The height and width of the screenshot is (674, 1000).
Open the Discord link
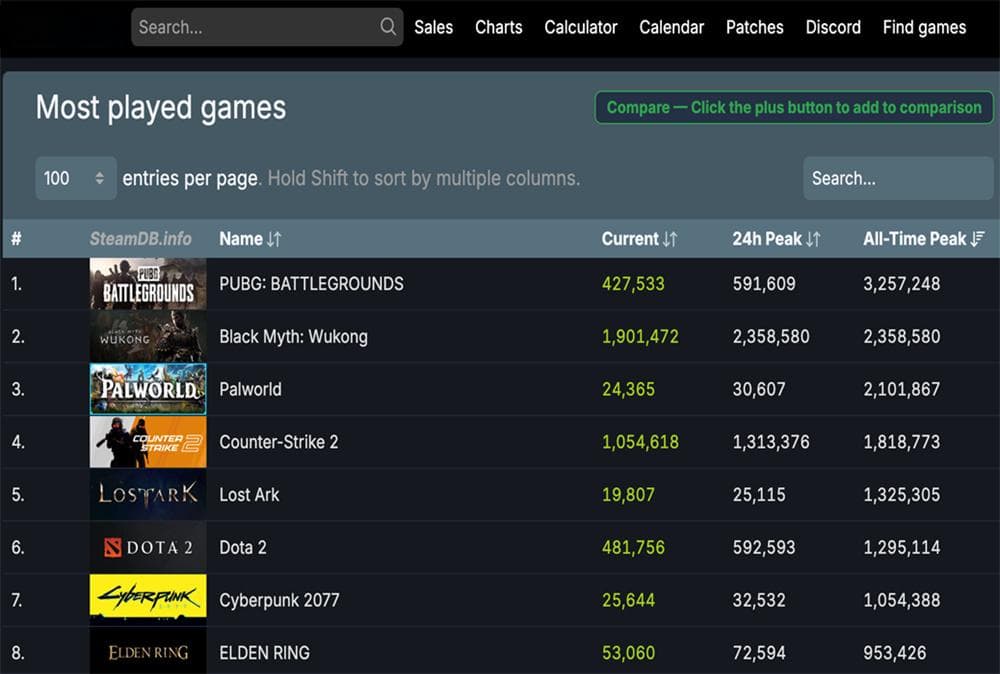pyautogui.click(x=833, y=27)
